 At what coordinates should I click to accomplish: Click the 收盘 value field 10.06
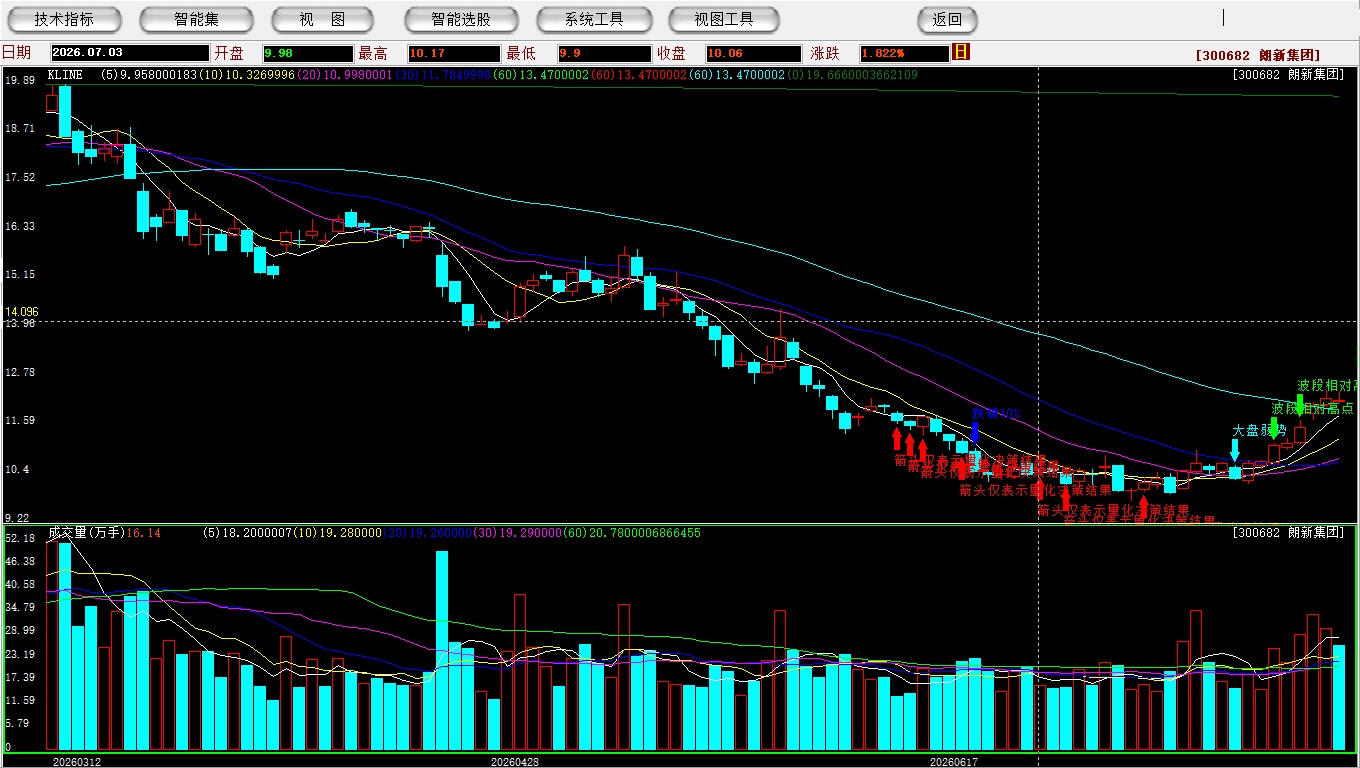pyautogui.click(x=750, y=53)
